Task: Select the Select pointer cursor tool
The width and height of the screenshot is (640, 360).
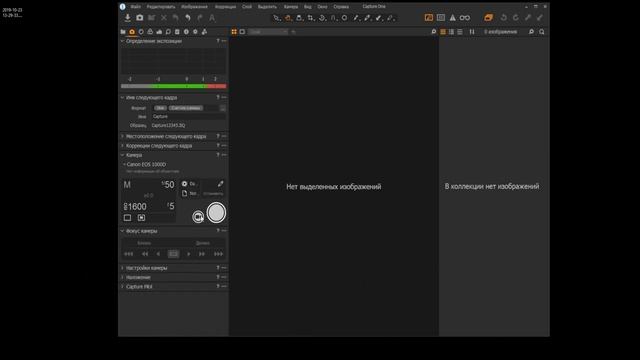Action: [277, 18]
